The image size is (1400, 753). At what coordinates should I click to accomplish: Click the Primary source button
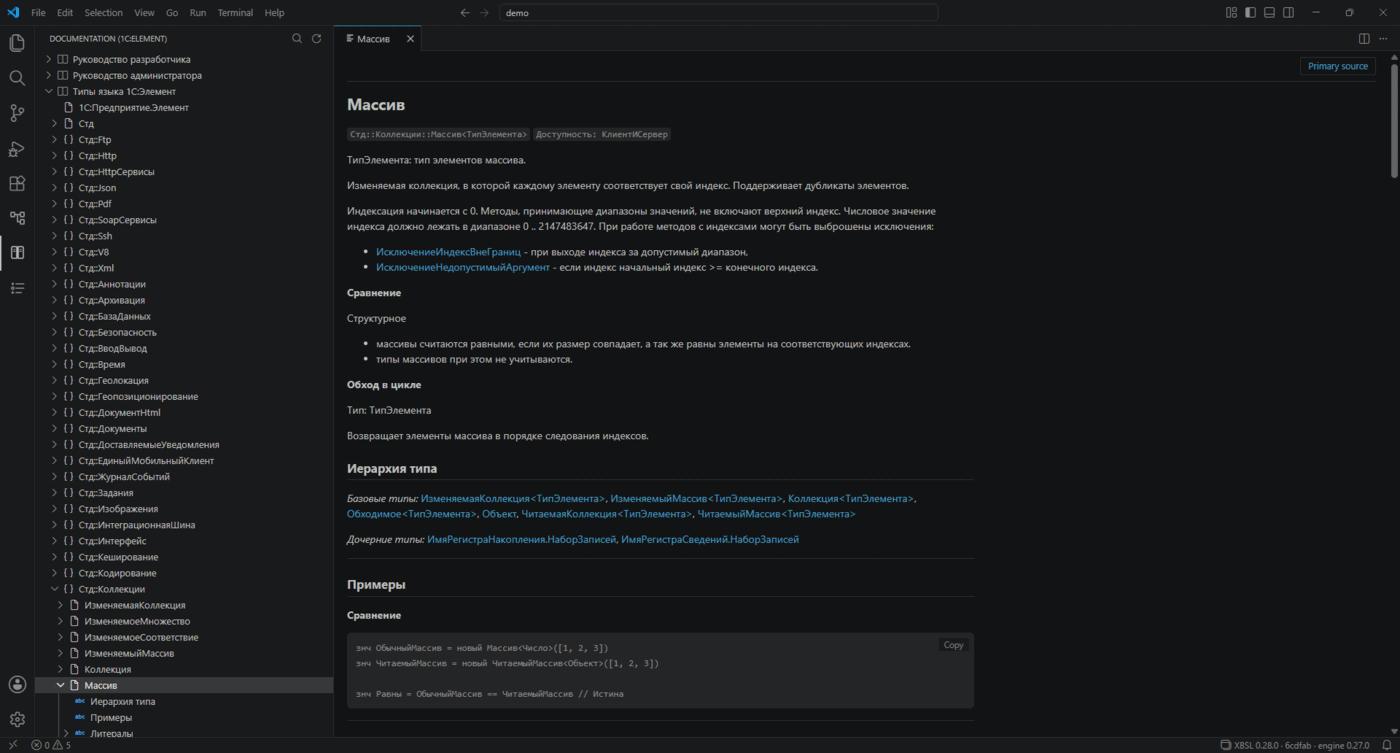point(1337,66)
